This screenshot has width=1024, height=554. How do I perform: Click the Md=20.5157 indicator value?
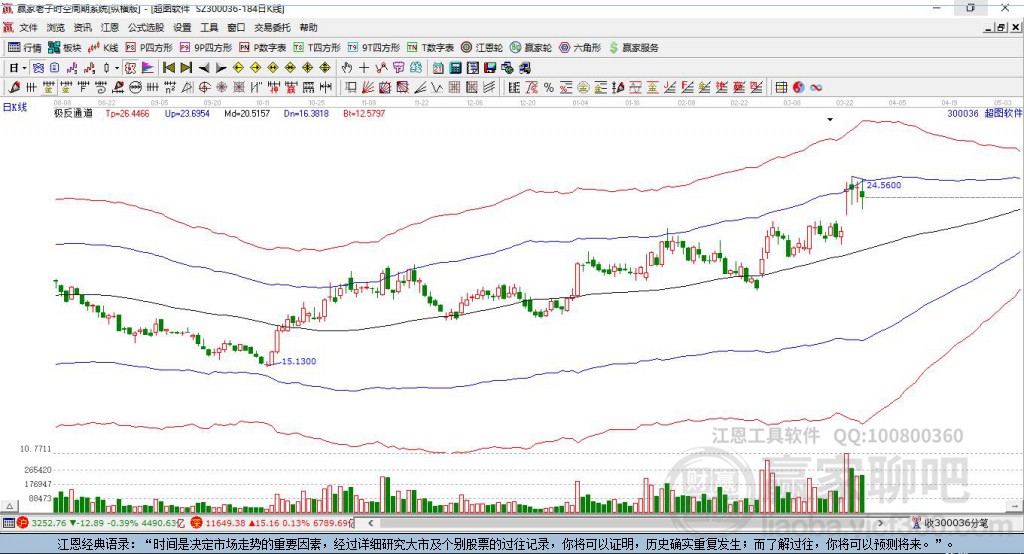(x=247, y=114)
